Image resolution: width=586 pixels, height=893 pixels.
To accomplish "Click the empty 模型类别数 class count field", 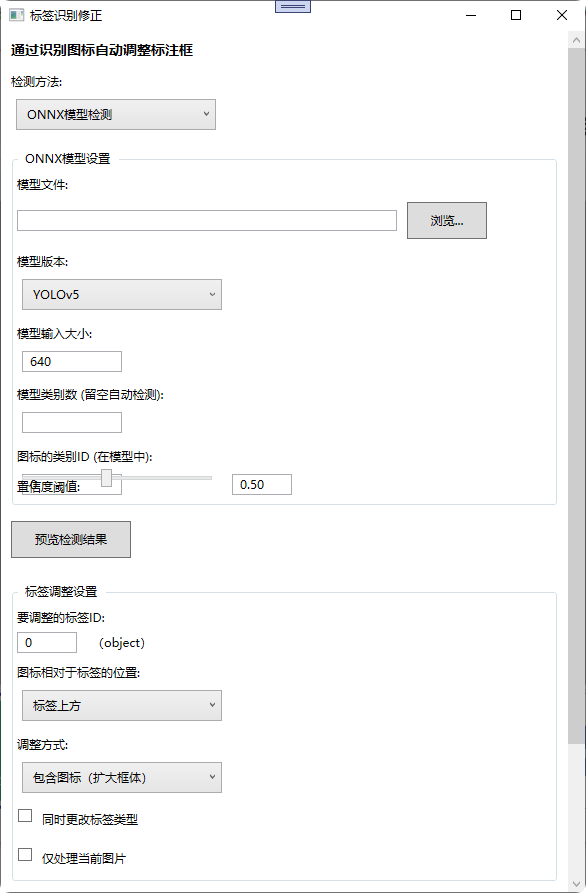I will pyautogui.click(x=71, y=422).
